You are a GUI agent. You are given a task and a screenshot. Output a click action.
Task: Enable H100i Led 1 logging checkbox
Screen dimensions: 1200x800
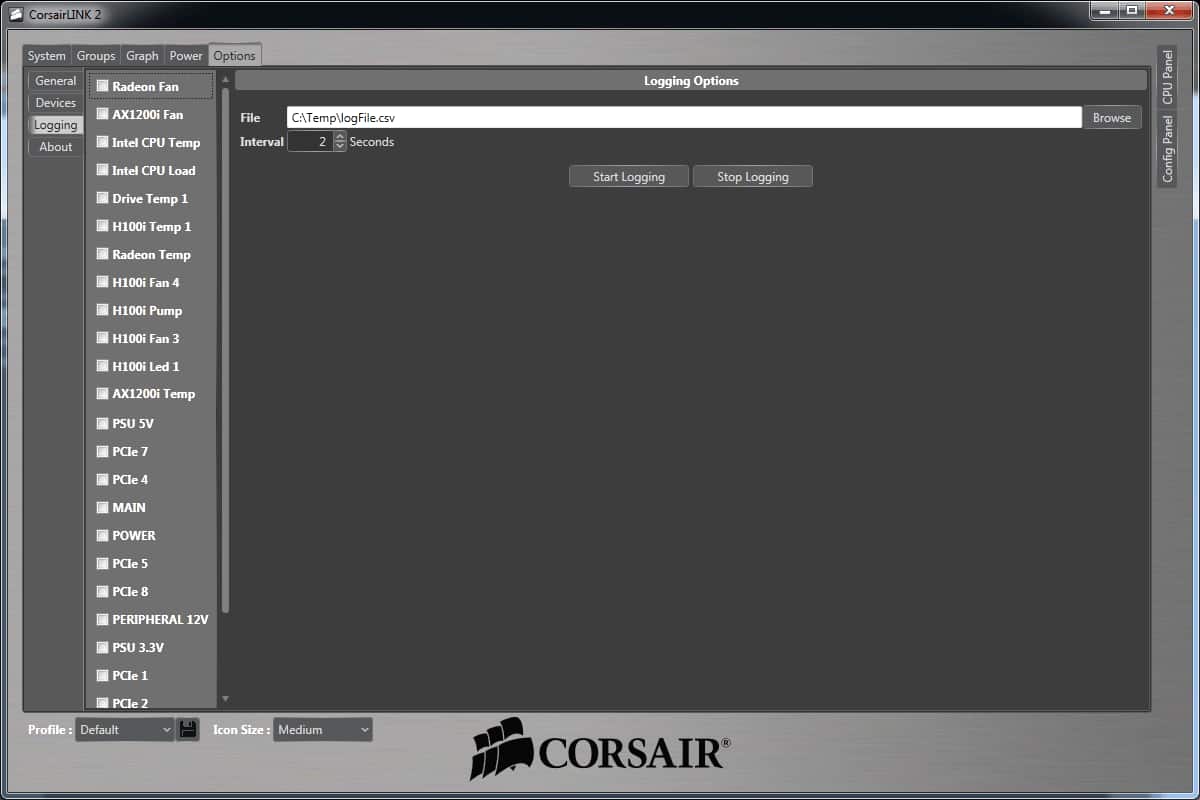[x=102, y=367]
